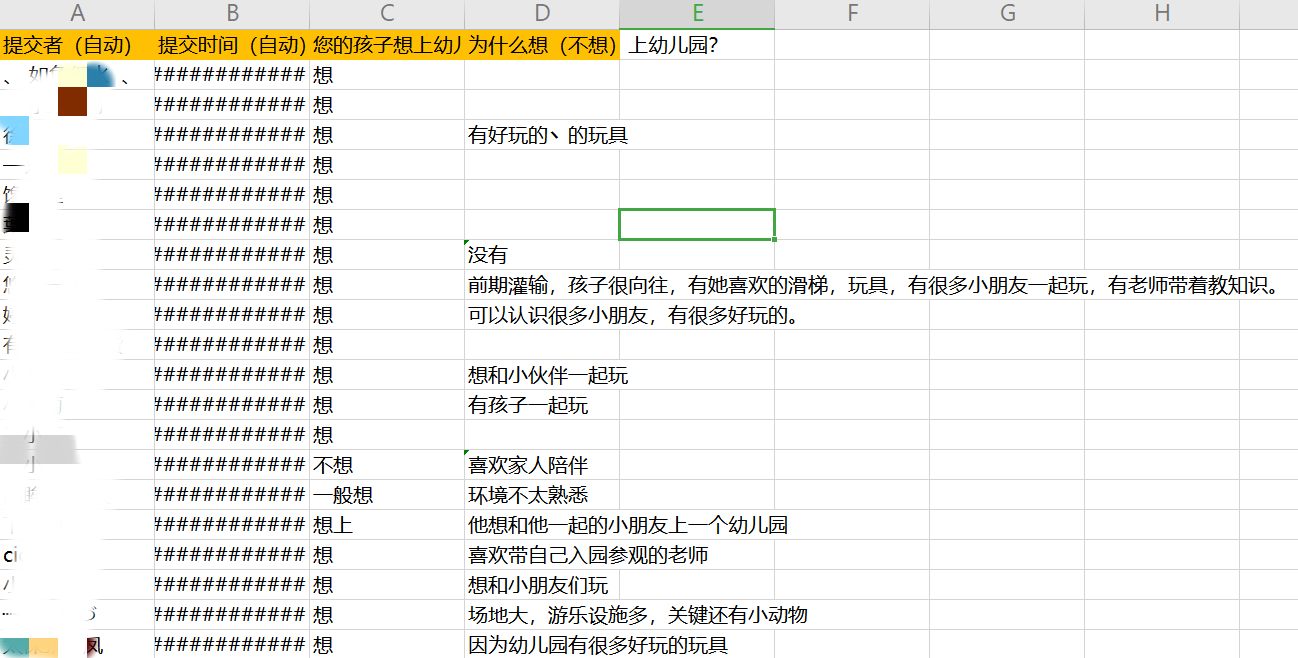Click the 提交者（自动） header cell
The height and width of the screenshot is (658, 1298).
coord(77,45)
